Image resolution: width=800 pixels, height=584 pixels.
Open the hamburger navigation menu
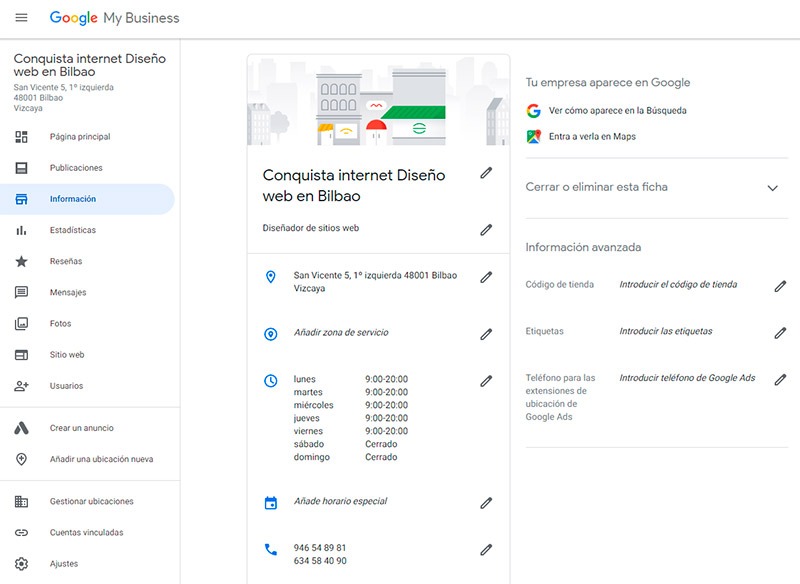pos(23,17)
